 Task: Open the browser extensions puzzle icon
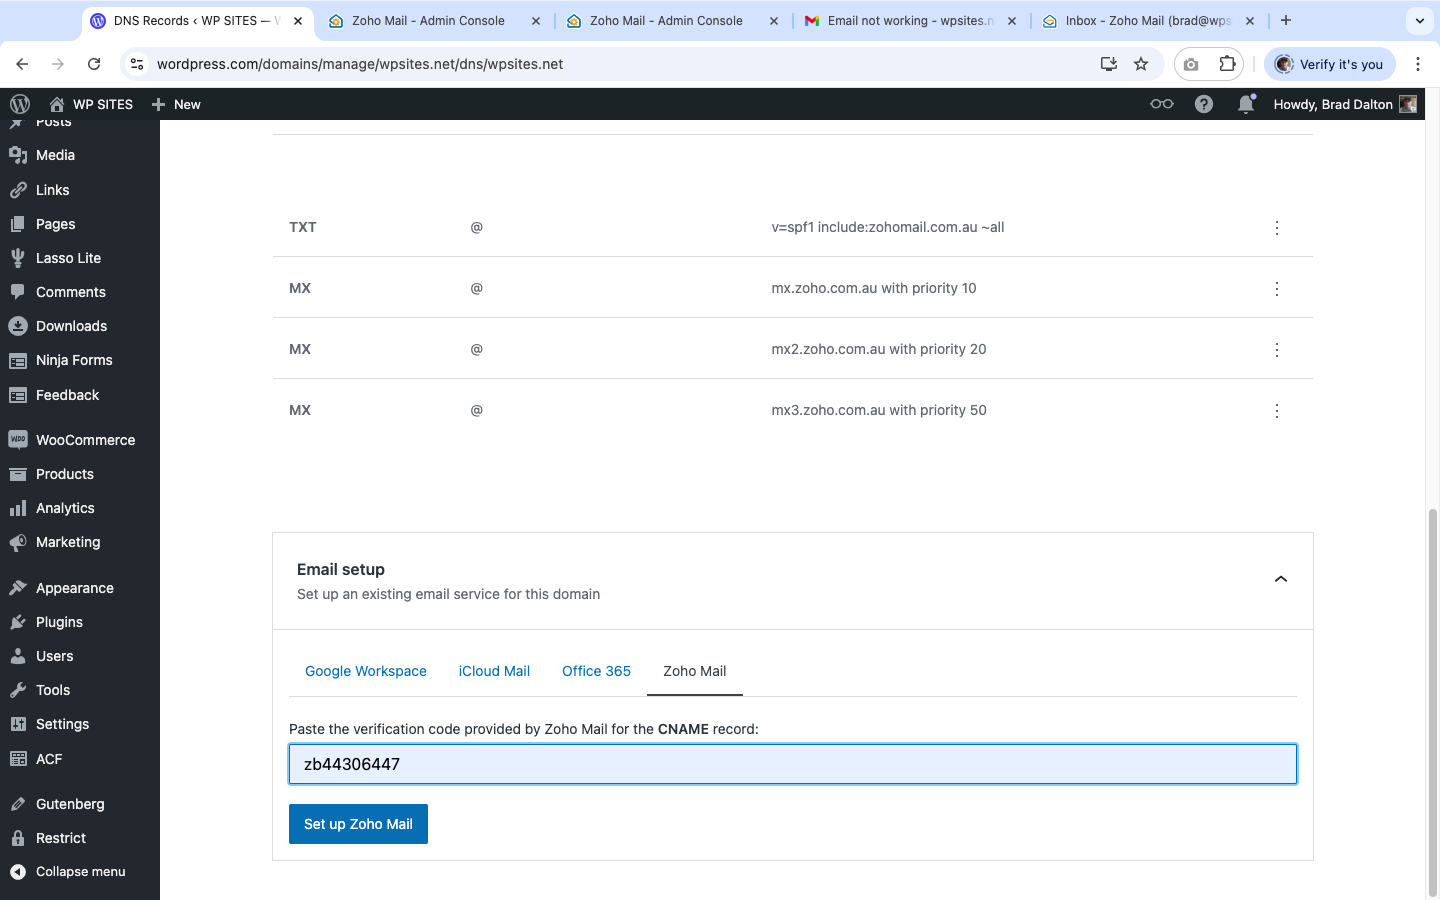point(1227,64)
